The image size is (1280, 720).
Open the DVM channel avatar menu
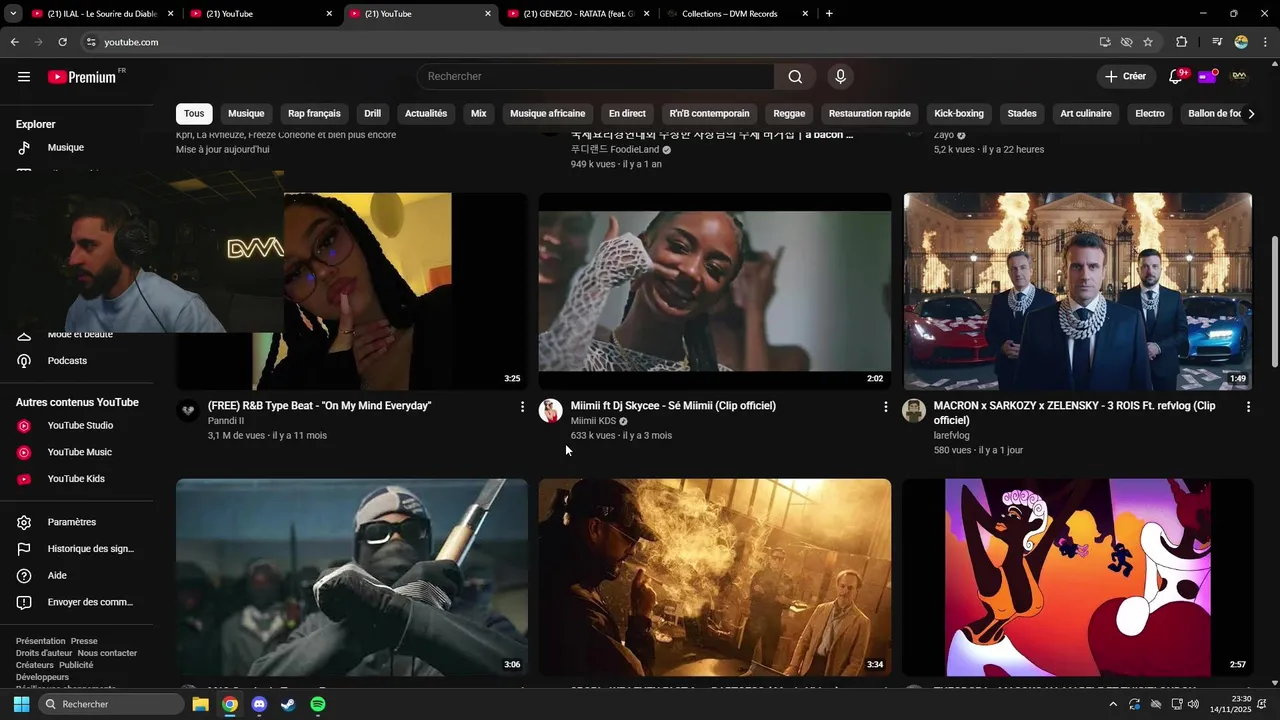tap(1239, 76)
